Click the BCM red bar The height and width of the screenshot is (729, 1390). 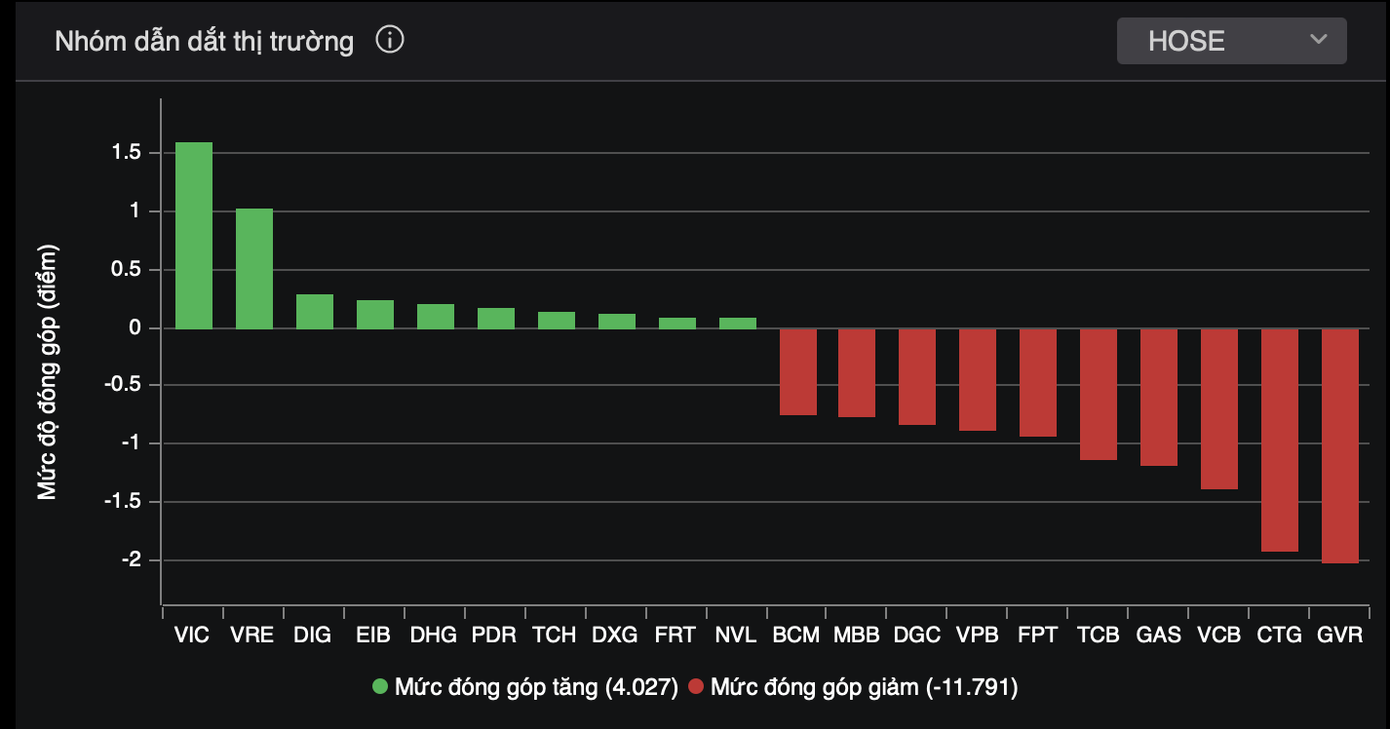coord(798,372)
